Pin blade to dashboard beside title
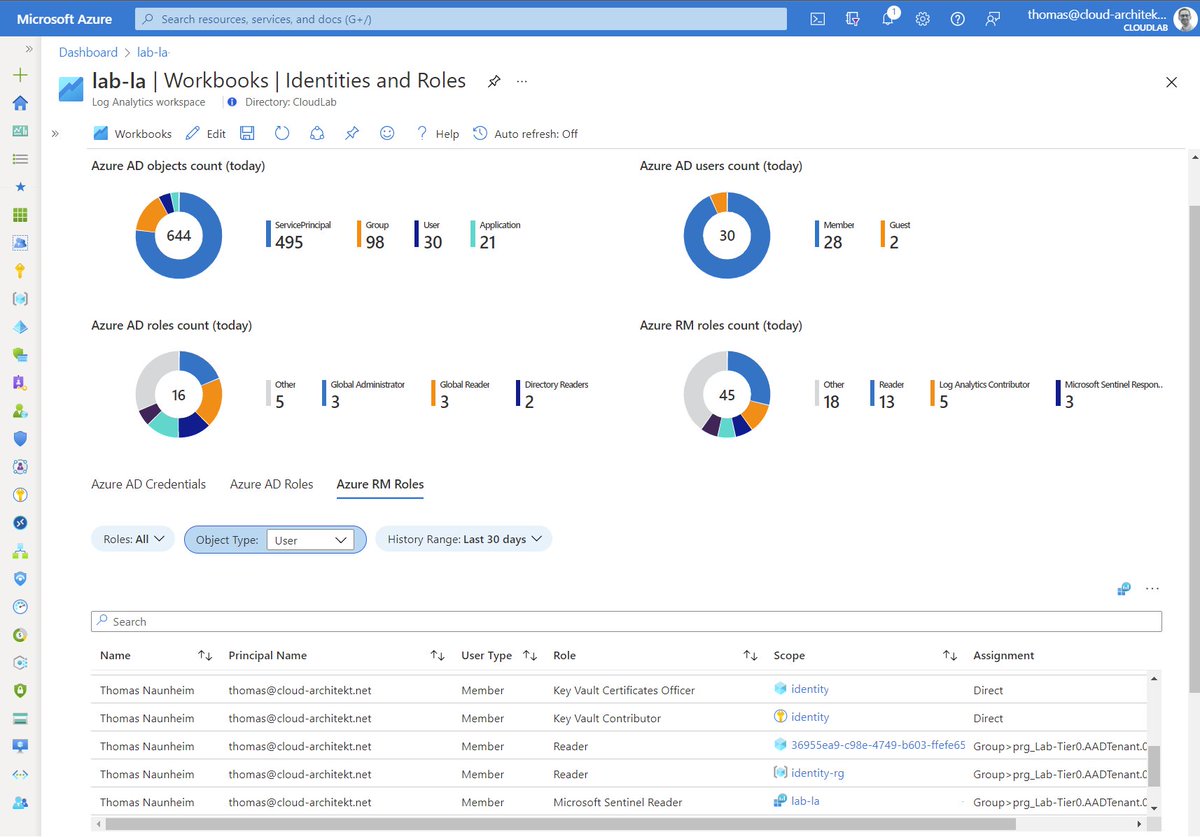1200x837 pixels. (494, 81)
